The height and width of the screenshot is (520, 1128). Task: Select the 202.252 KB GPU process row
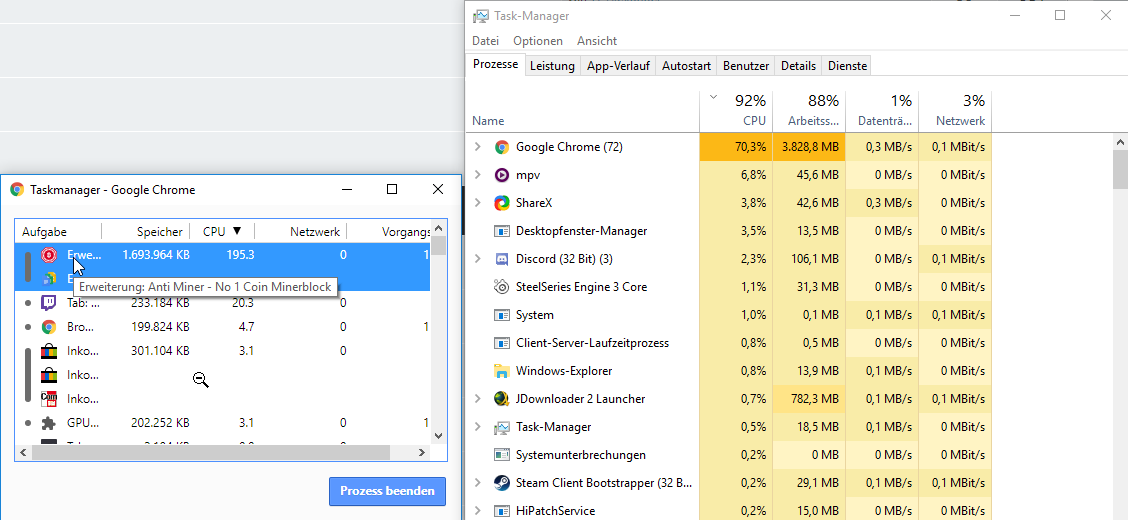click(222, 423)
